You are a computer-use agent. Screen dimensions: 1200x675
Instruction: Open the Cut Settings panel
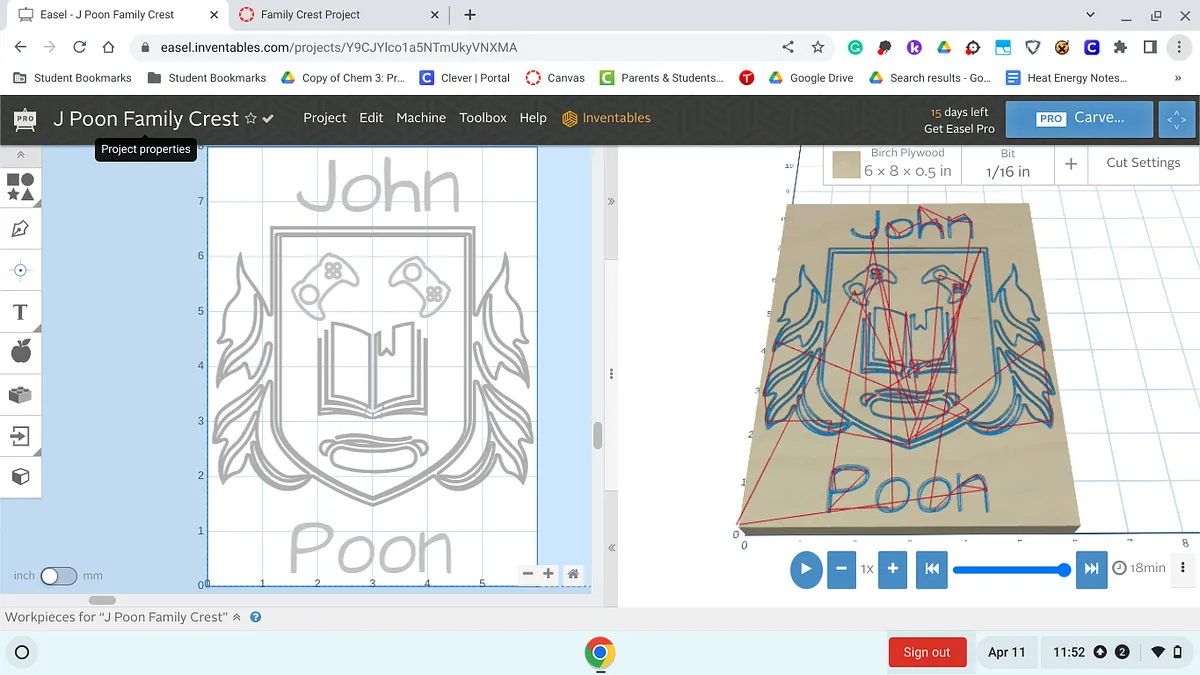pyautogui.click(x=1142, y=163)
